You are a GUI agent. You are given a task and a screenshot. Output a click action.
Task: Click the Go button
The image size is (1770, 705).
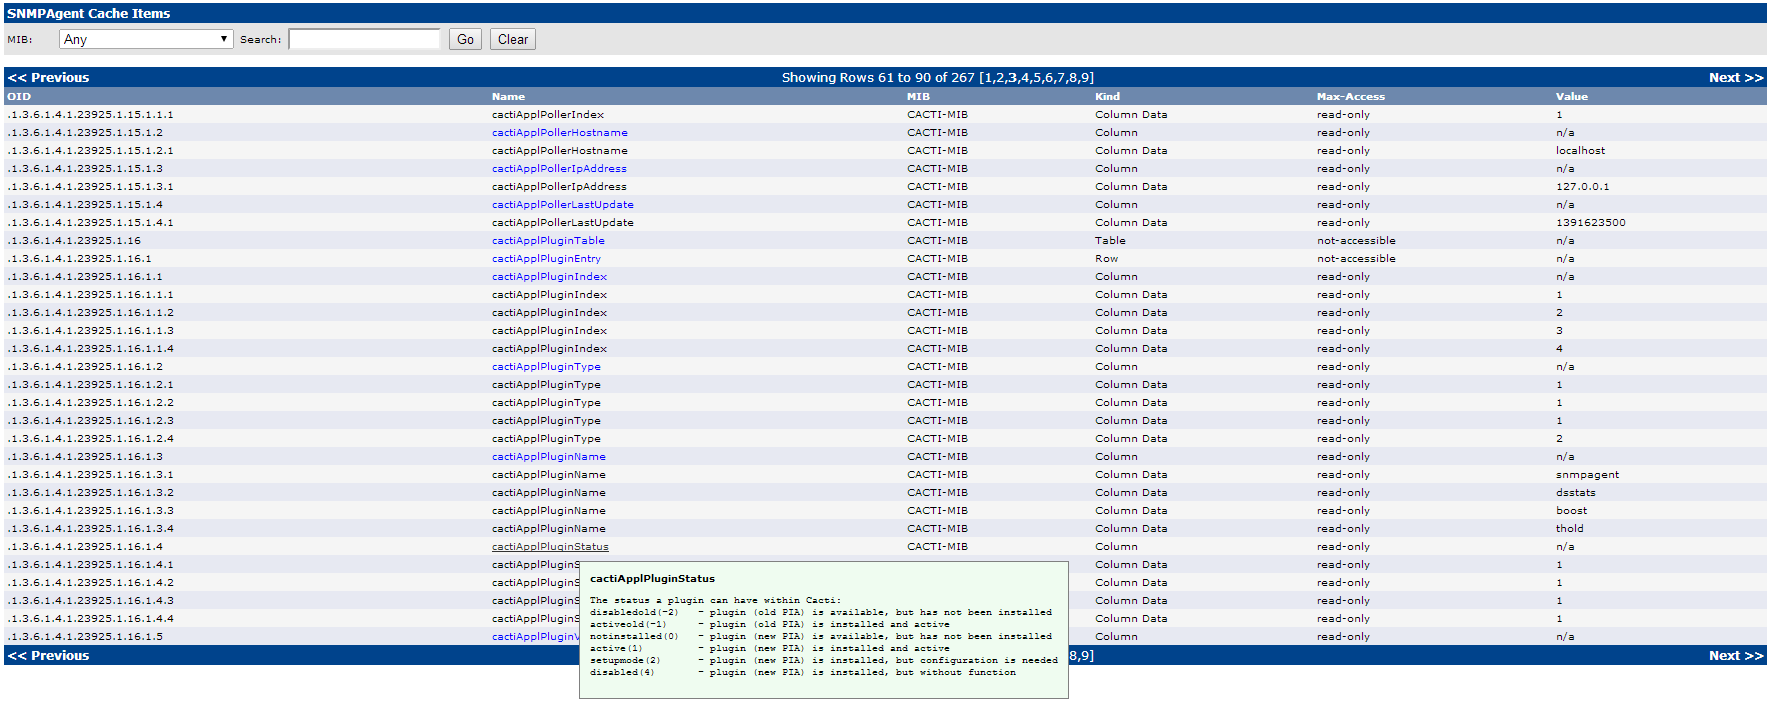click(x=466, y=39)
